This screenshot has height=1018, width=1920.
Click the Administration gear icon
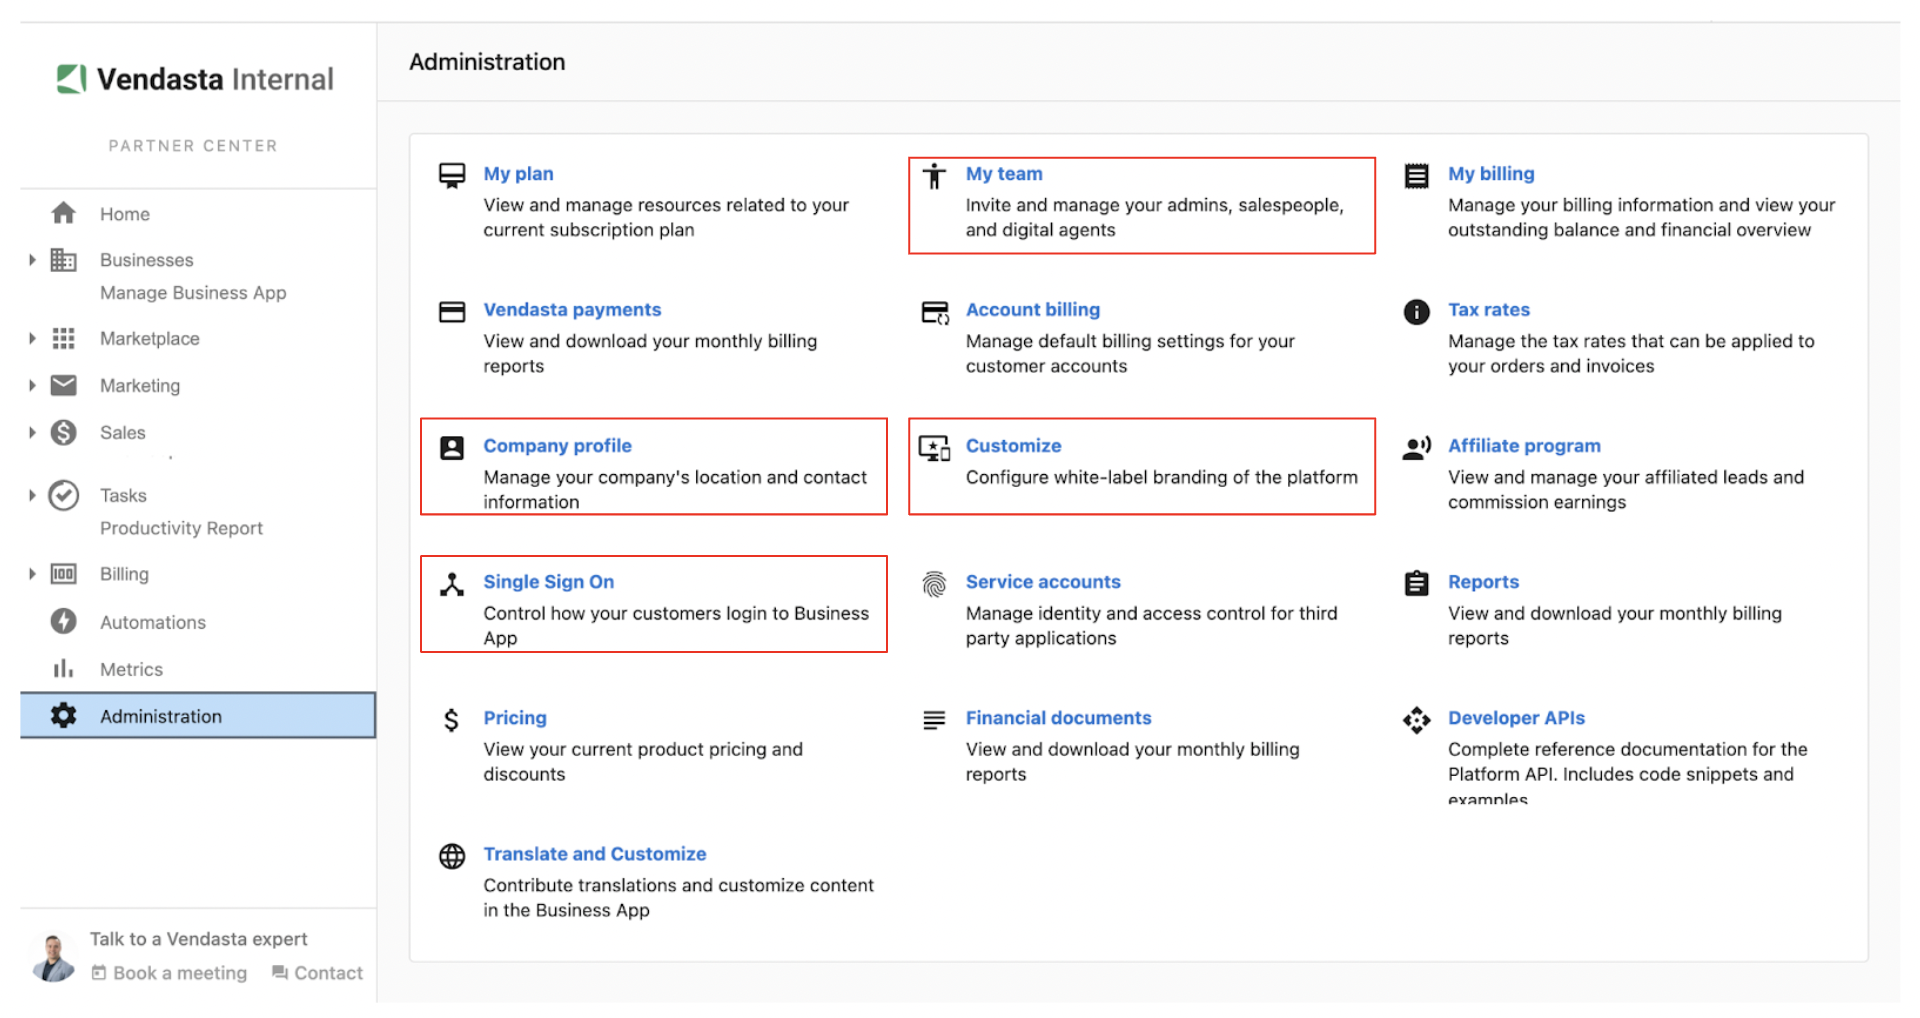(x=64, y=715)
